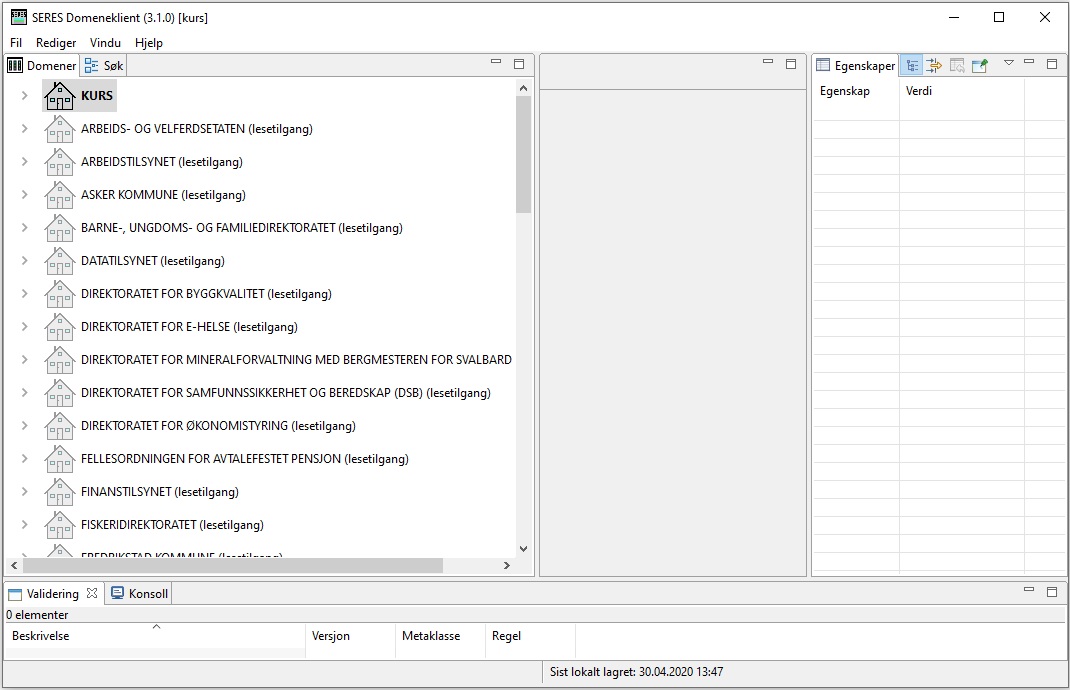Select FISKERIDIREKTORATET (lesetilgang) row
The width and height of the screenshot is (1070, 690).
click(x=173, y=524)
